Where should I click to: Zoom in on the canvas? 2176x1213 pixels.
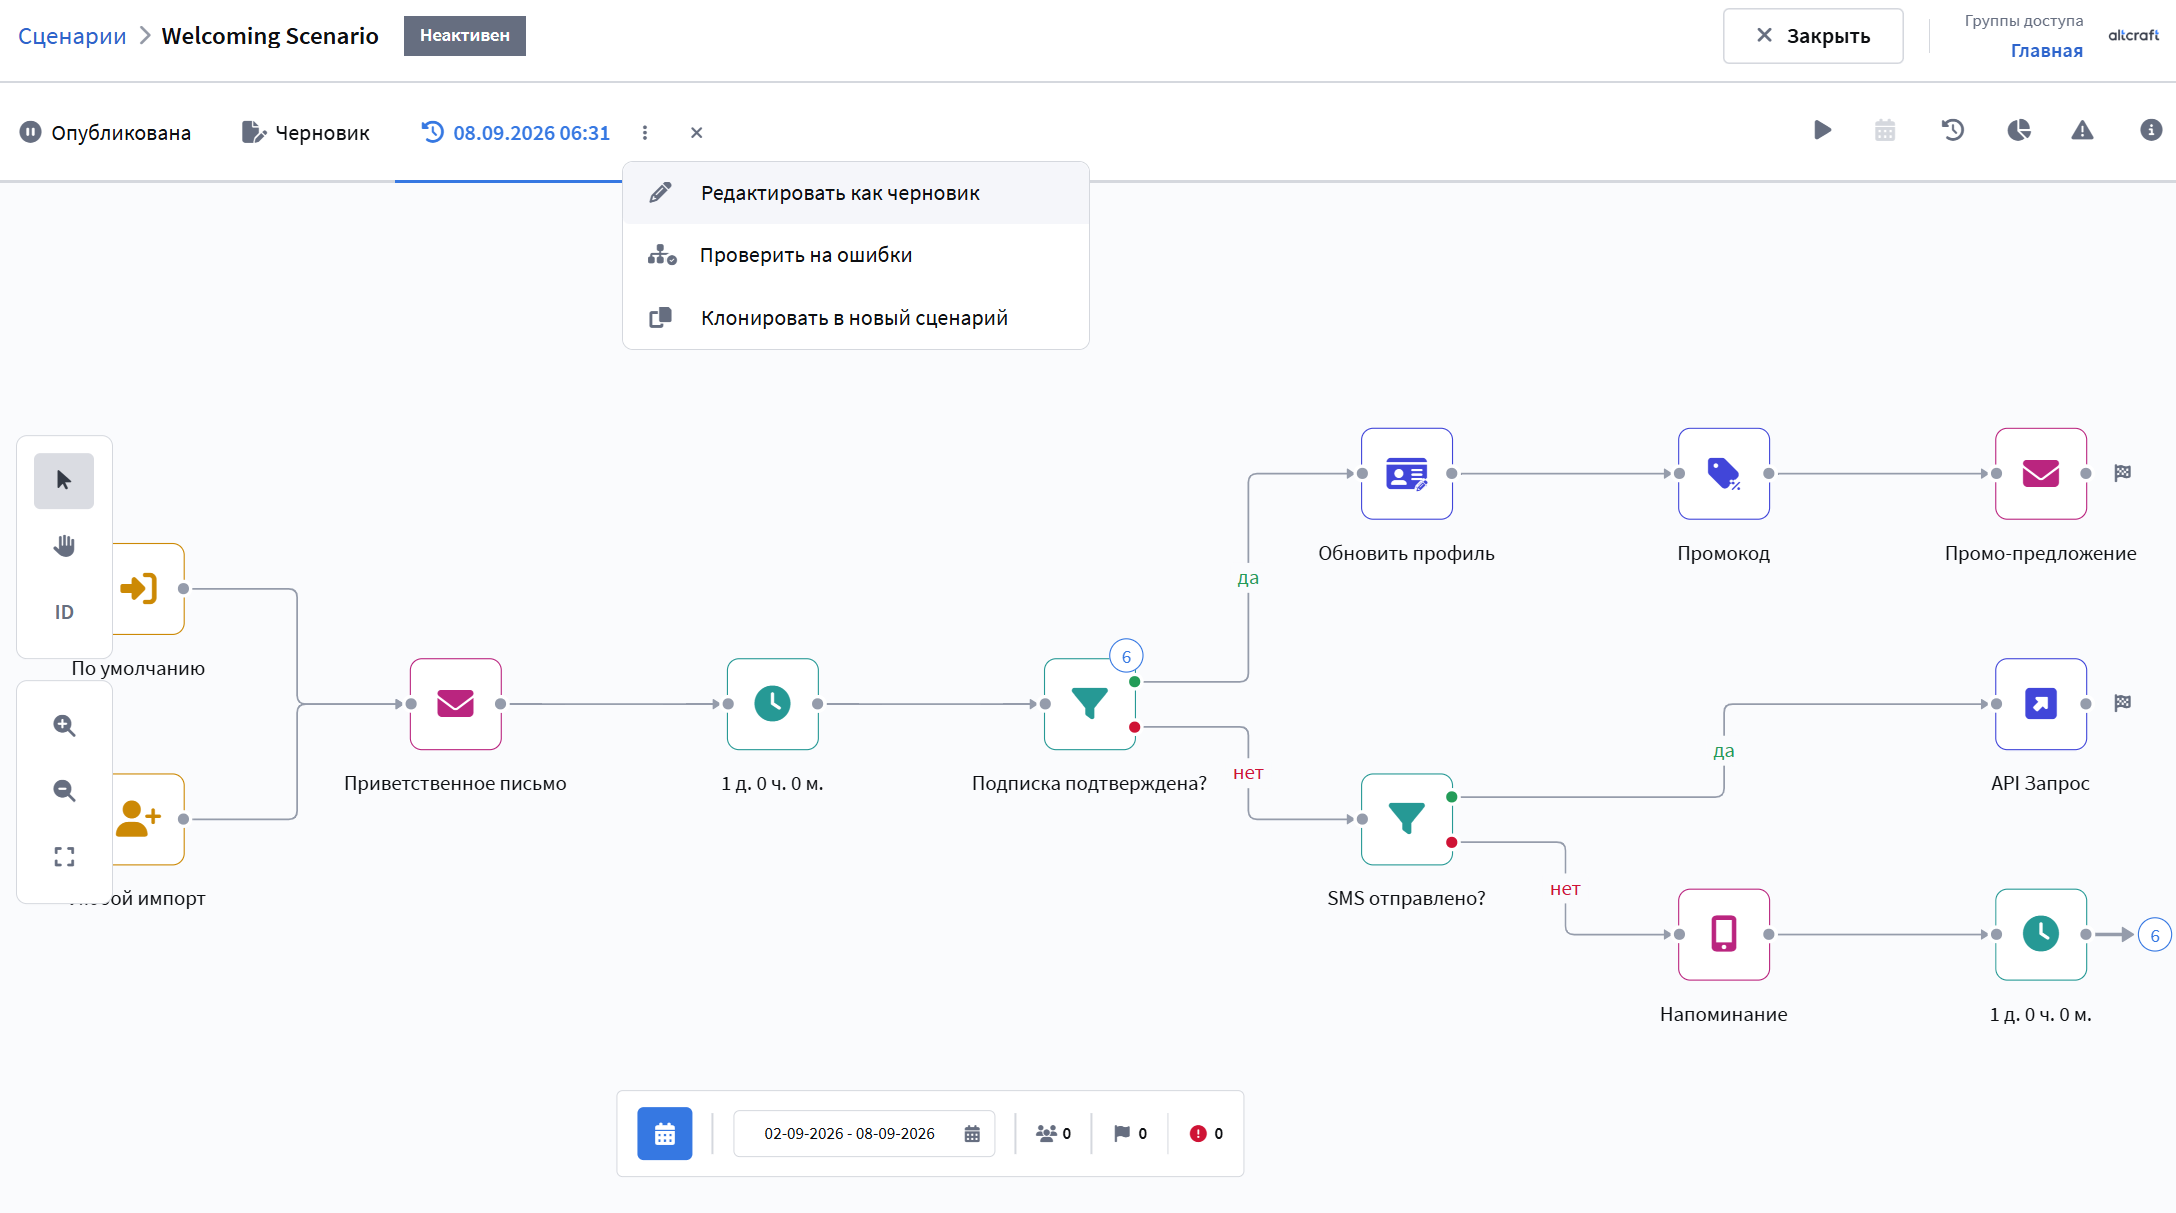click(64, 726)
